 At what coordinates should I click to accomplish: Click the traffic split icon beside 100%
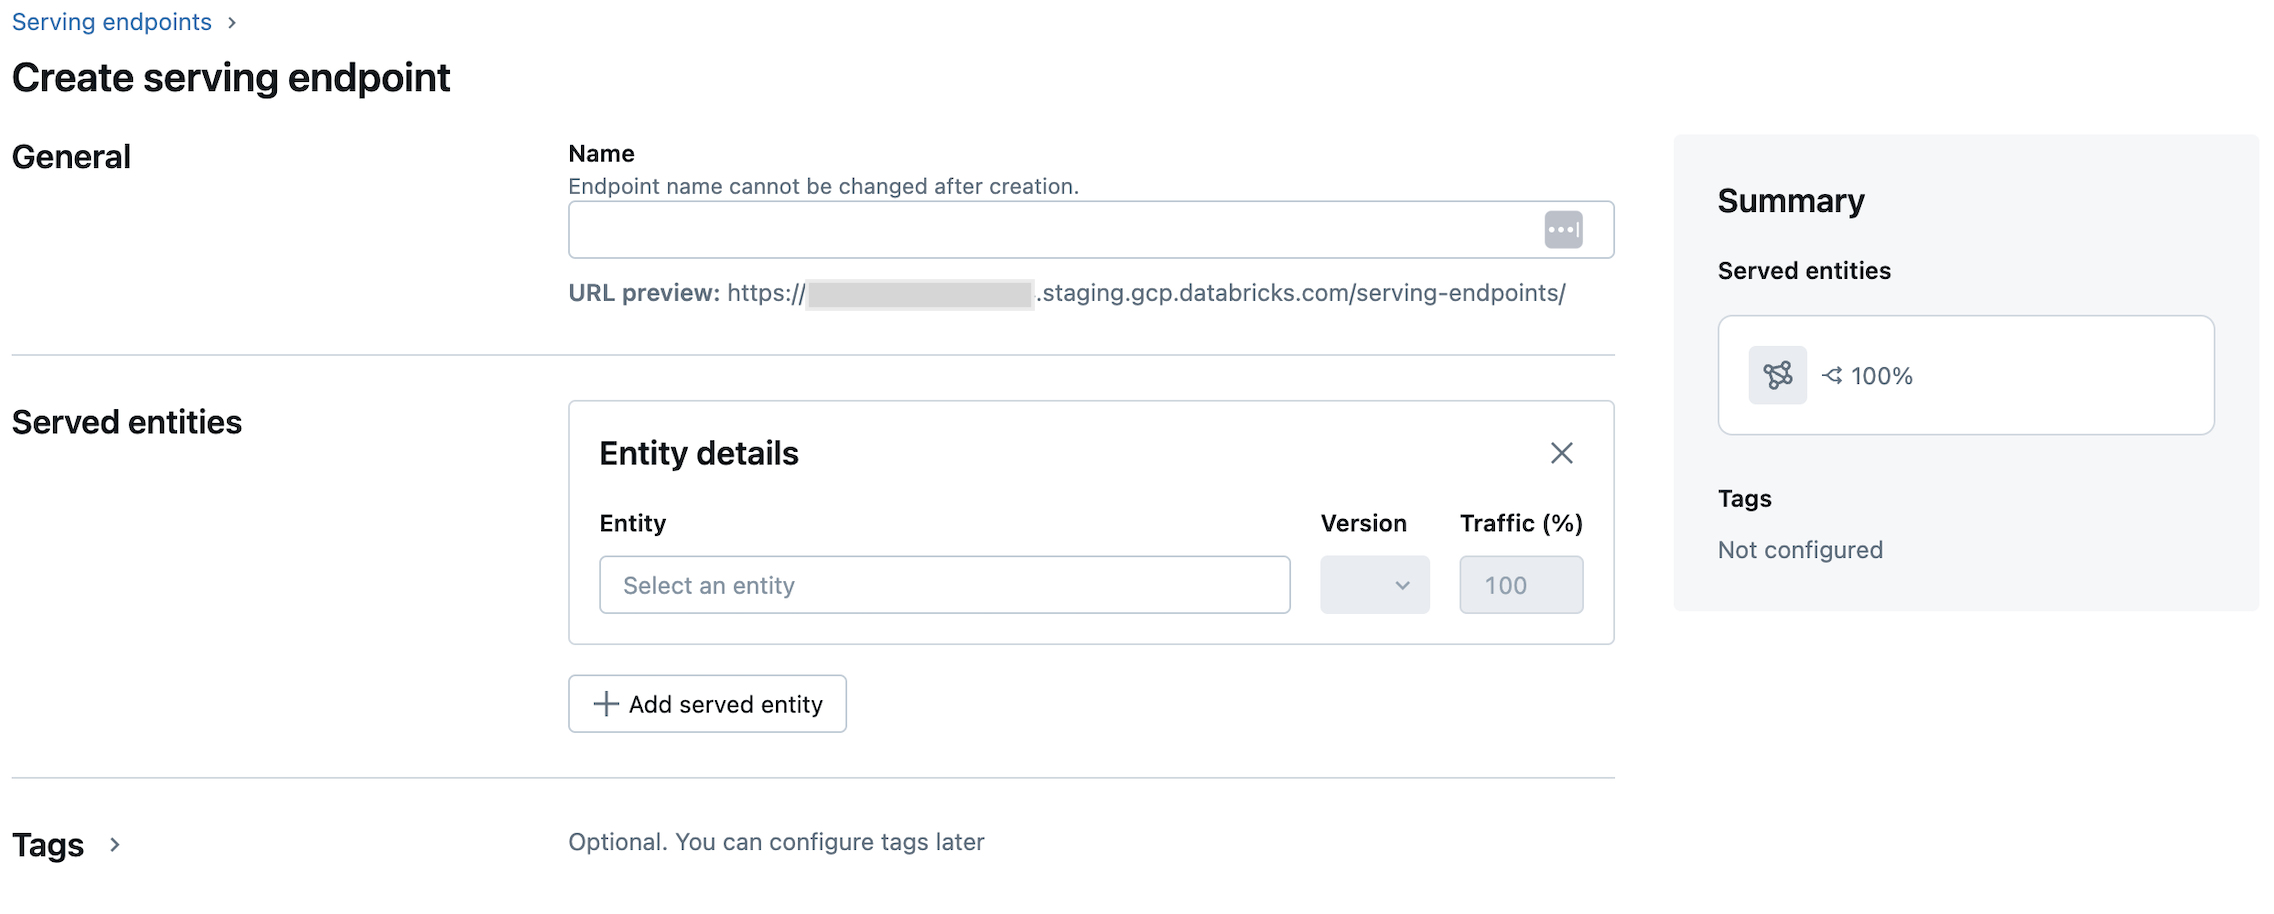tap(1832, 376)
